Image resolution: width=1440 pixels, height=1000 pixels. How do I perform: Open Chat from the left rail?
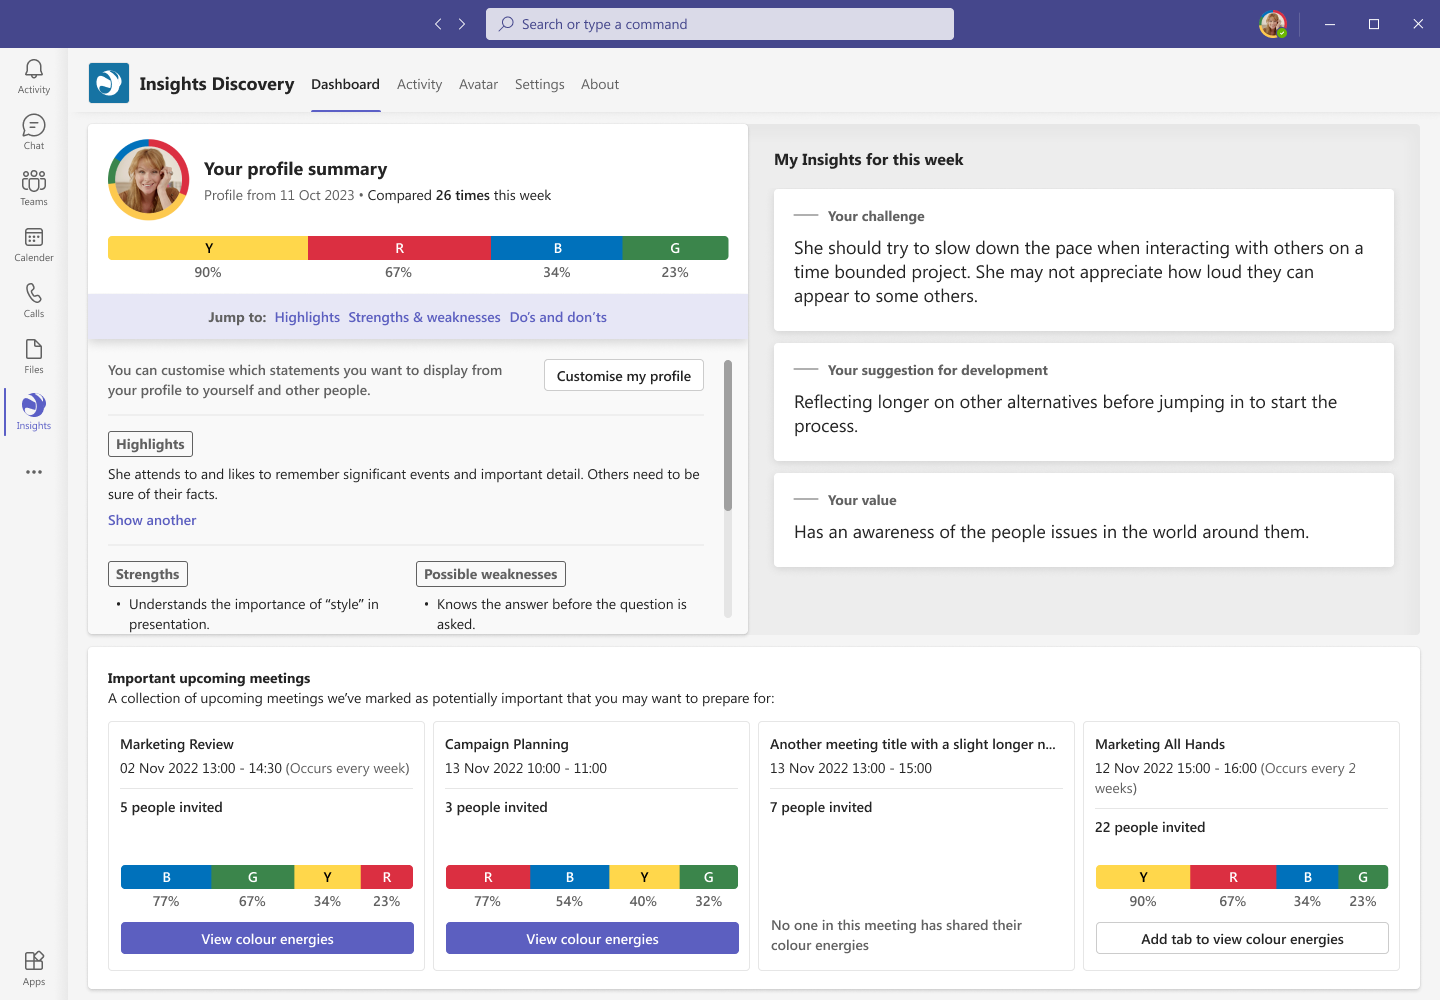pos(34,132)
